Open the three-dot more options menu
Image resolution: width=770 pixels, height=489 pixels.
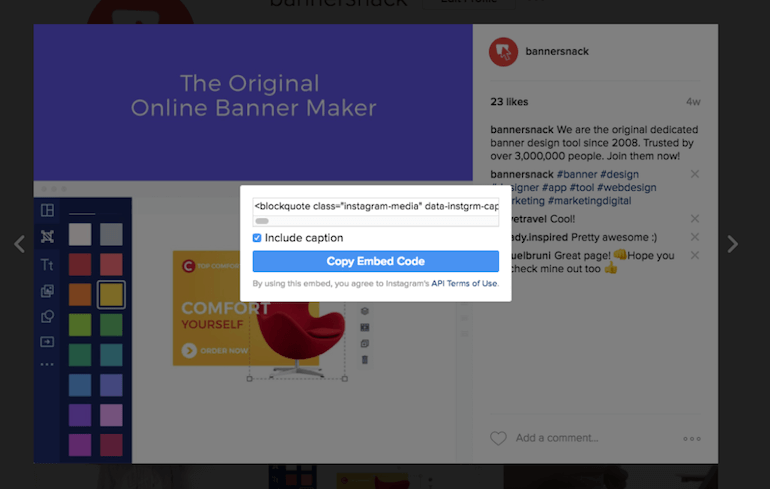(x=692, y=438)
